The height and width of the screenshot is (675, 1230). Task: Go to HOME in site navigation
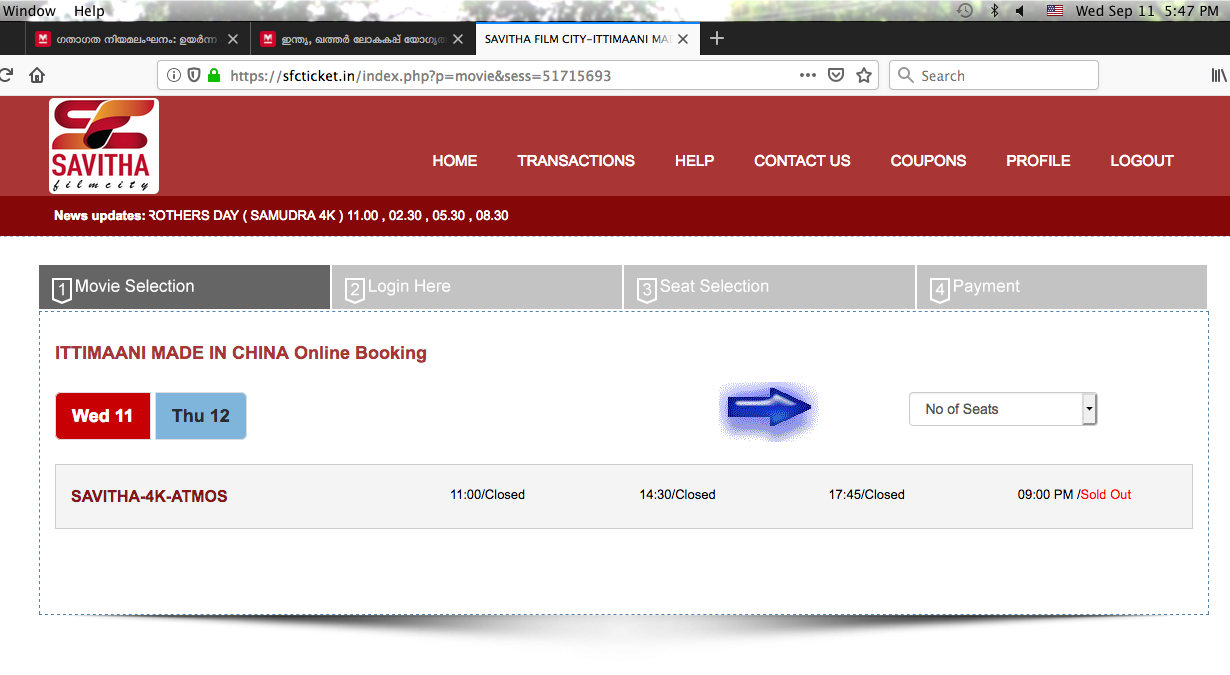click(x=455, y=161)
